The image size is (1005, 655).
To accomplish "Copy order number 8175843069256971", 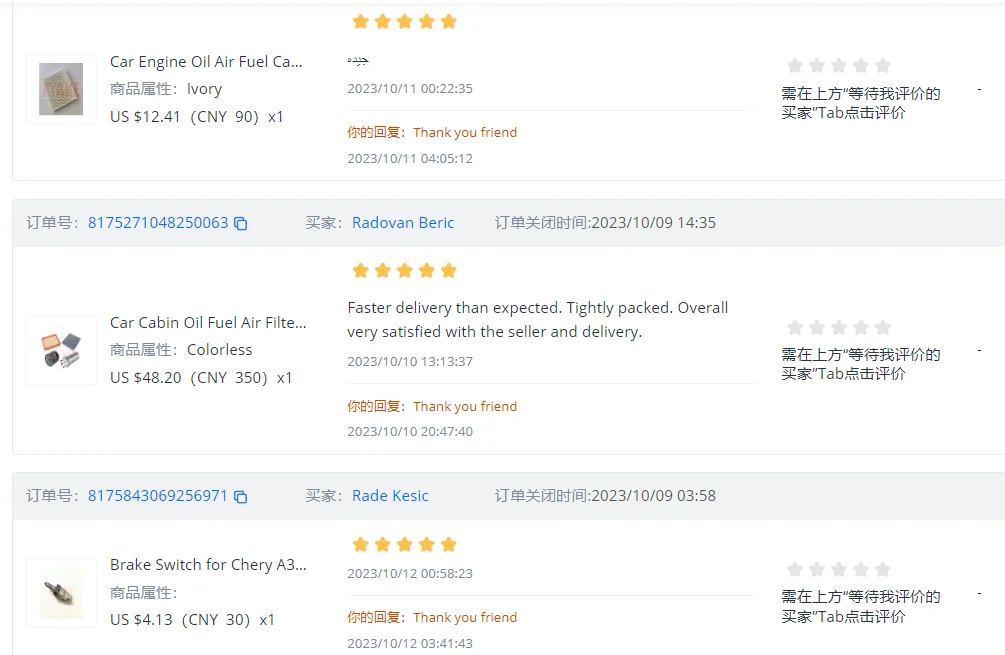I will coord(241,497).
